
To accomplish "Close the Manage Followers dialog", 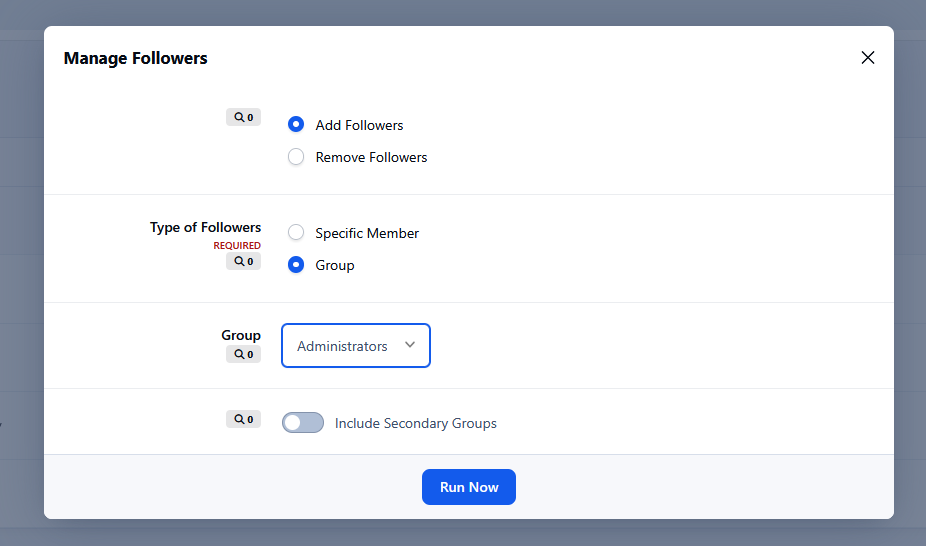I will (867, 58).
